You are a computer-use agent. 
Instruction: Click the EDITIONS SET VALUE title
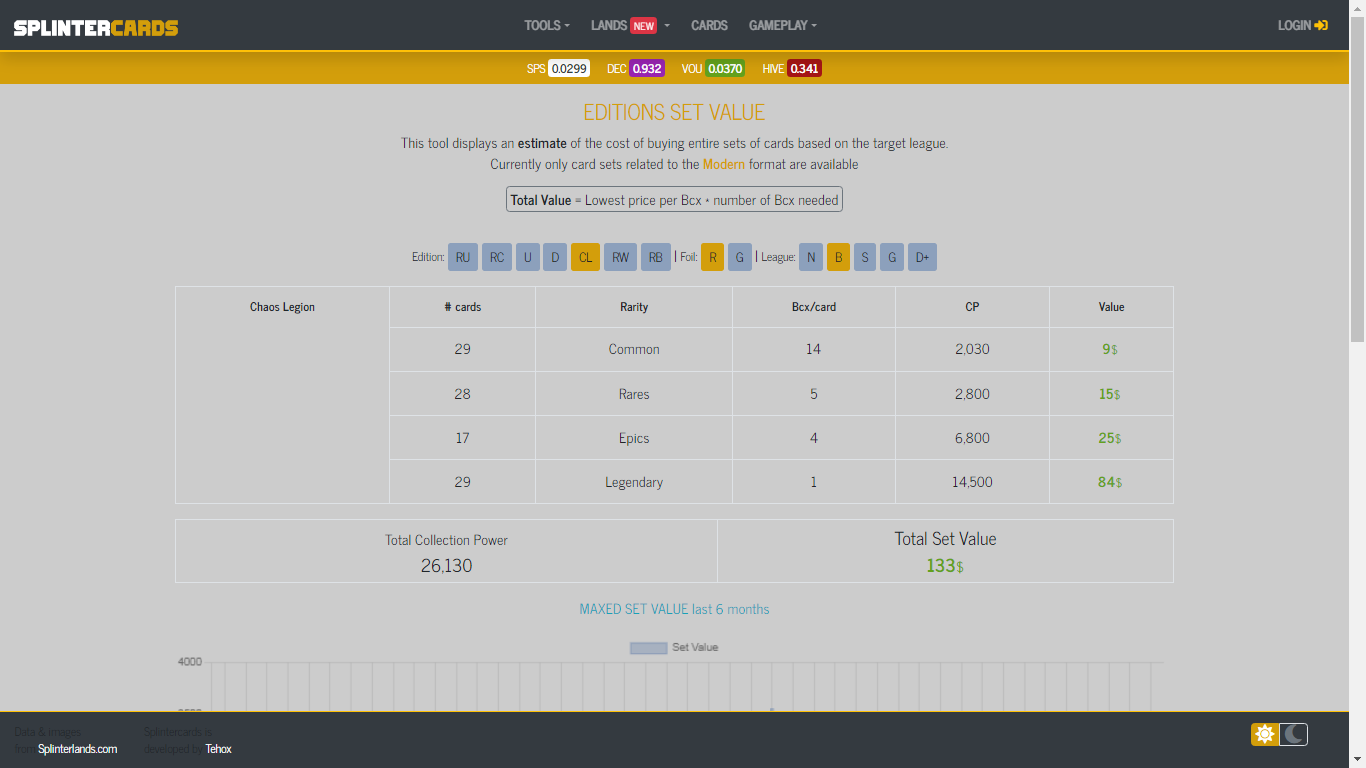coord(674,113)
